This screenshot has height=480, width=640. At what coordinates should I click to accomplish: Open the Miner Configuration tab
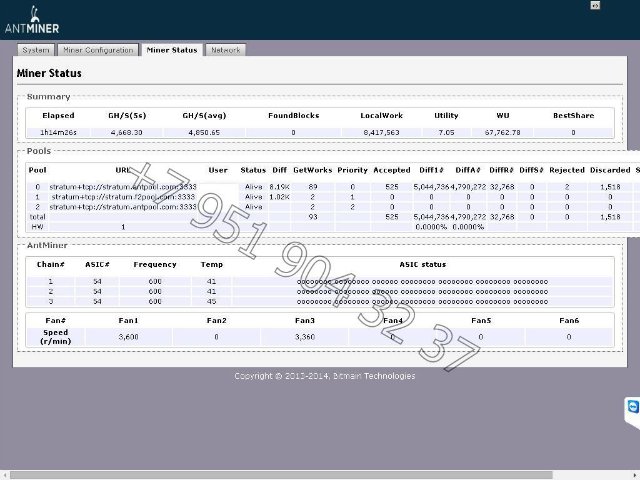point(98,50)
